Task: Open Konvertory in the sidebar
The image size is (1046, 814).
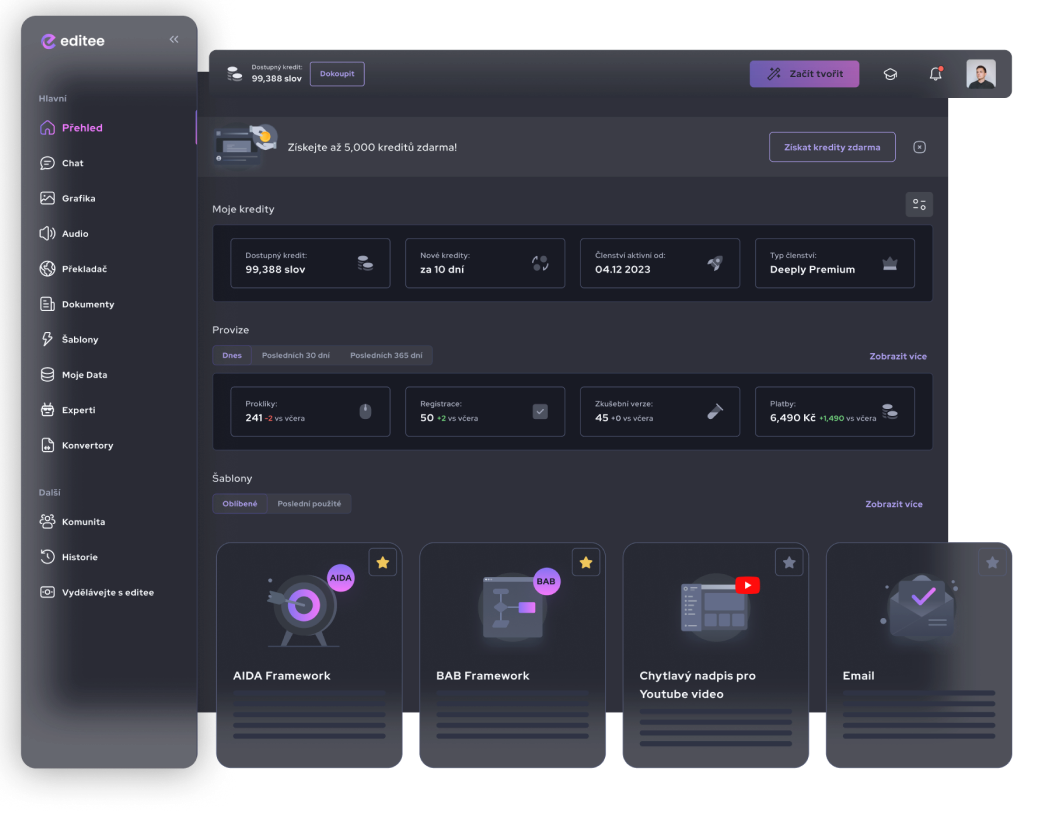Action: pos(87,445)
